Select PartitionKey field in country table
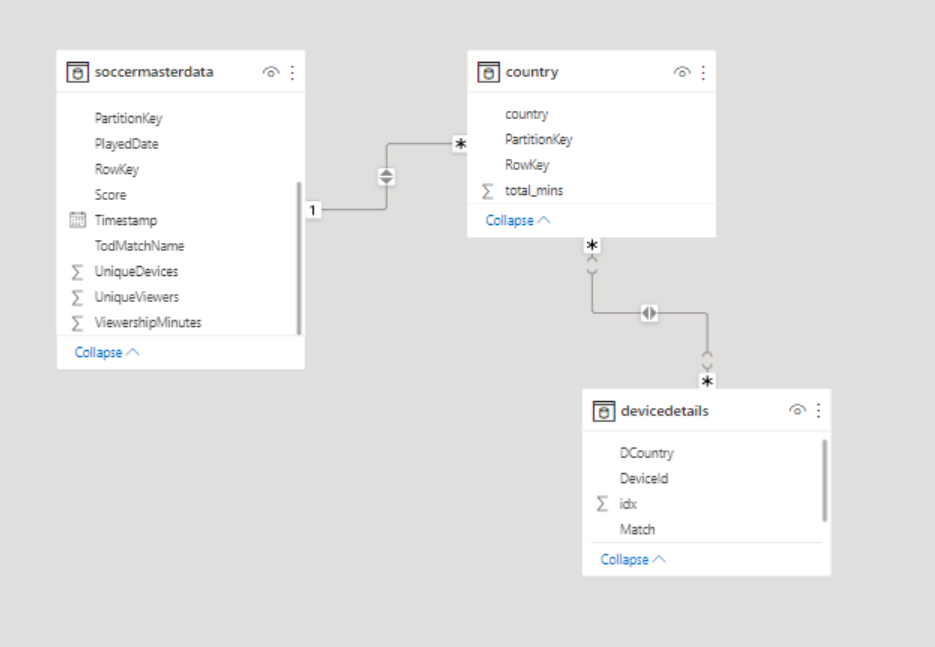Viewport: 935px width, 647px height. pyautogui.click(x=538, y=140)
